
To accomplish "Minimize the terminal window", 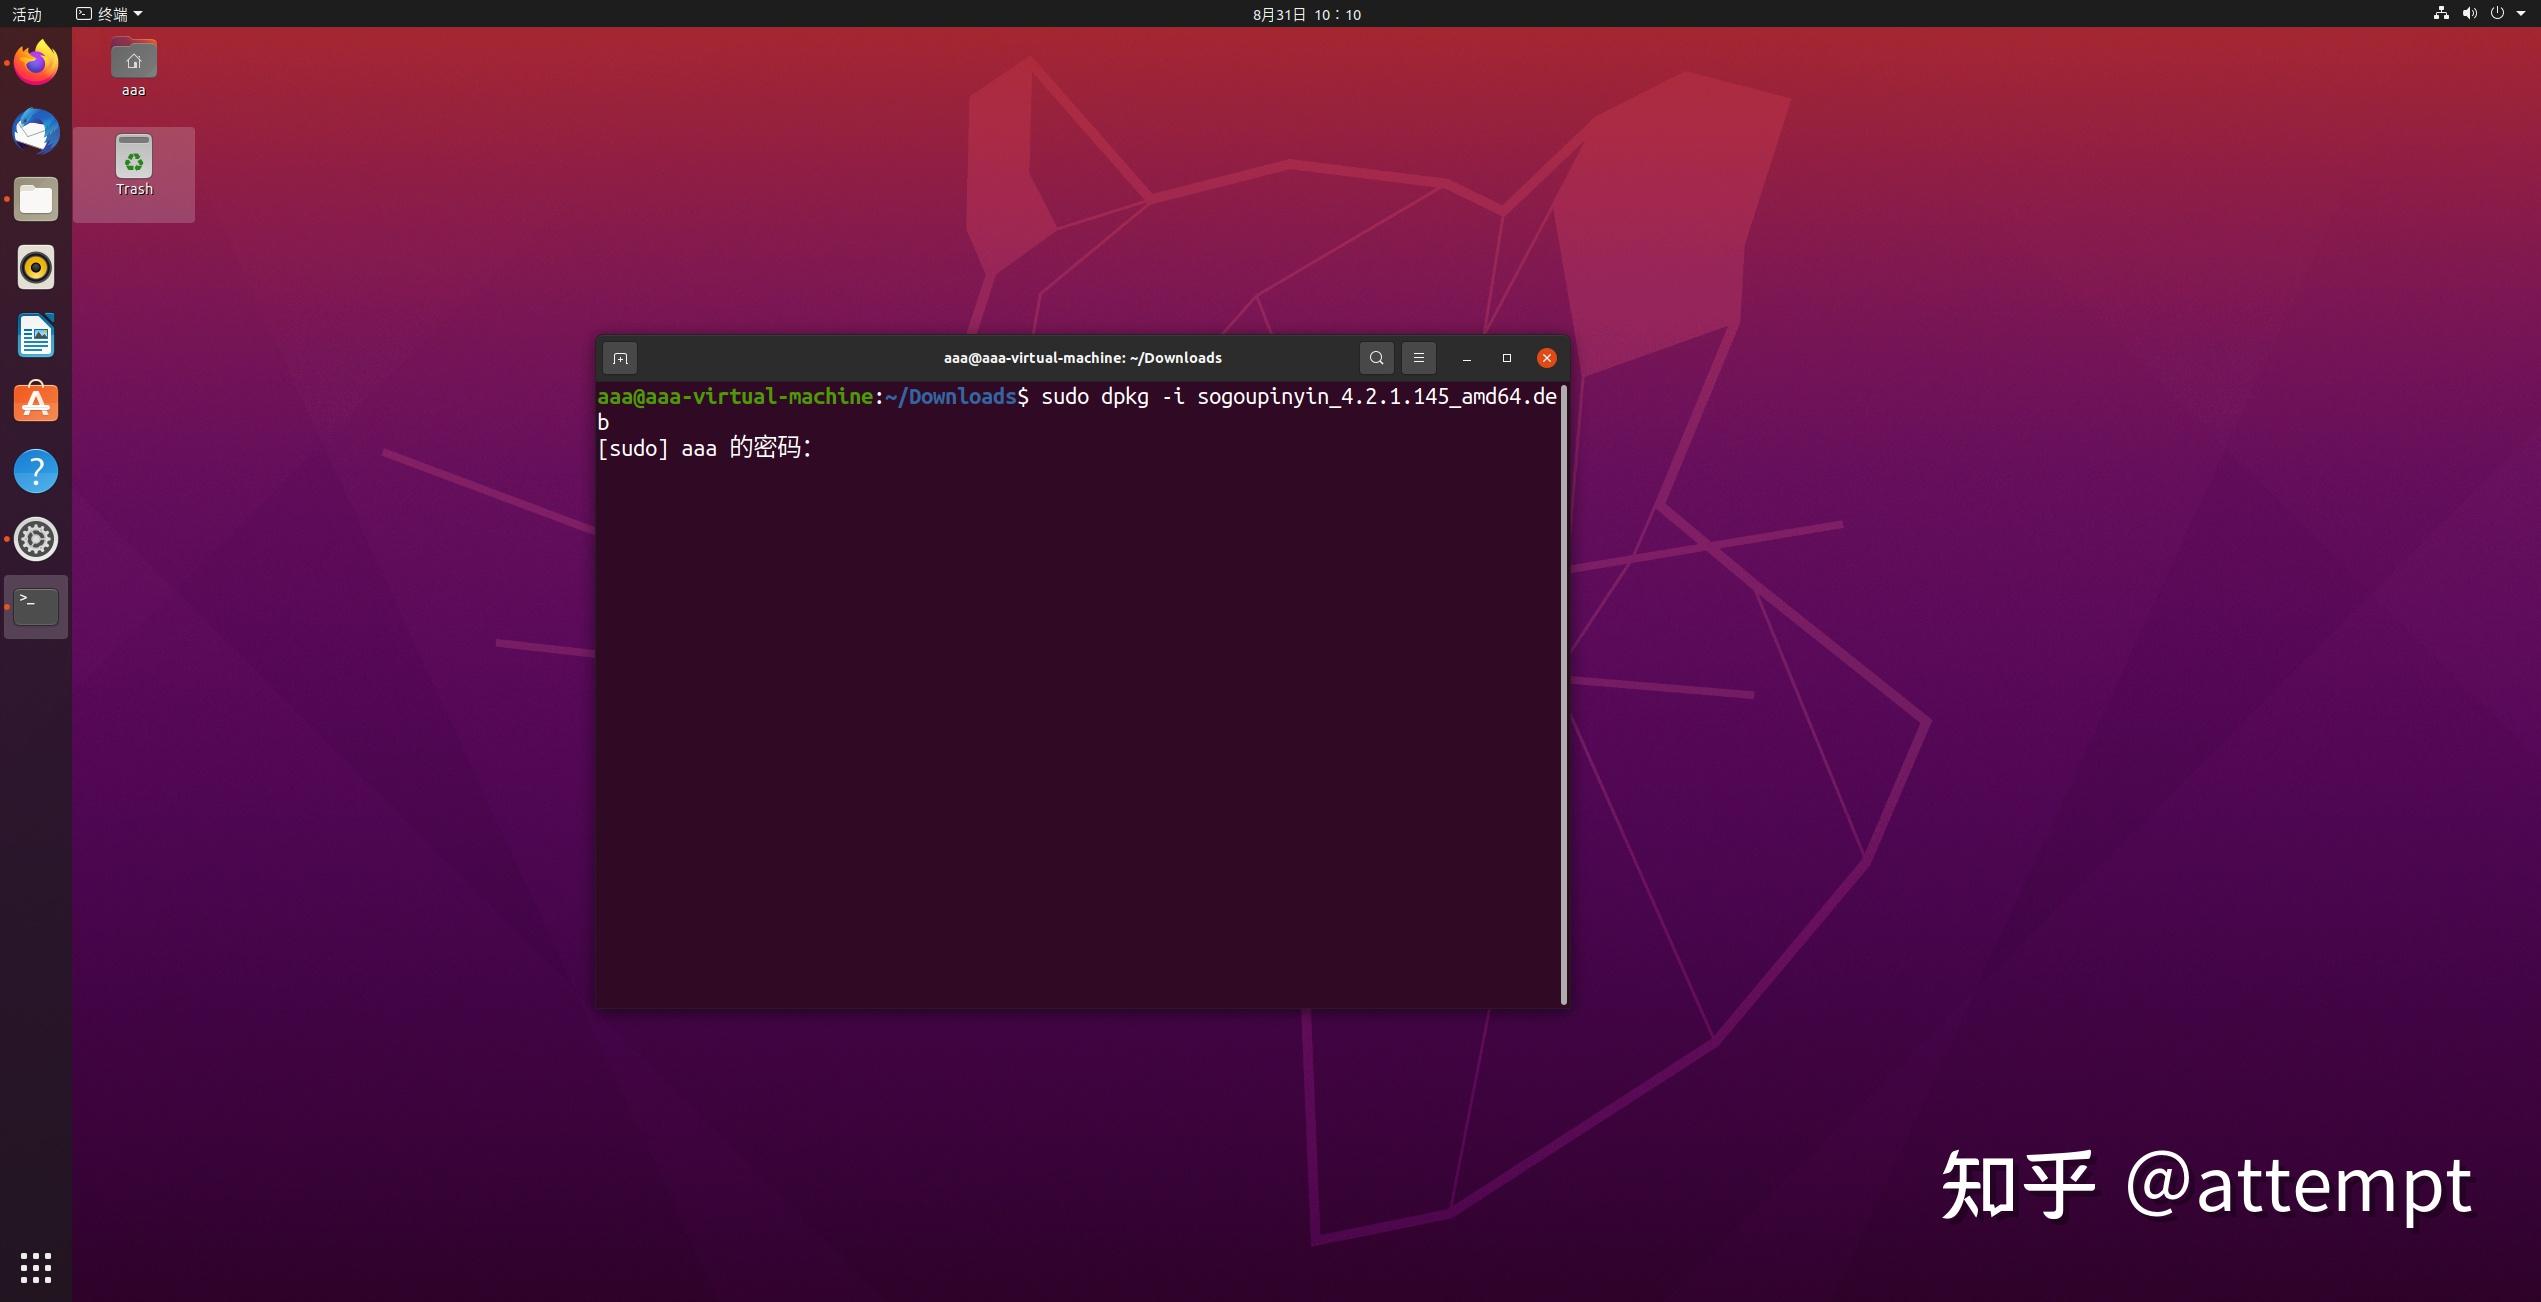I will coord(1466,358).
